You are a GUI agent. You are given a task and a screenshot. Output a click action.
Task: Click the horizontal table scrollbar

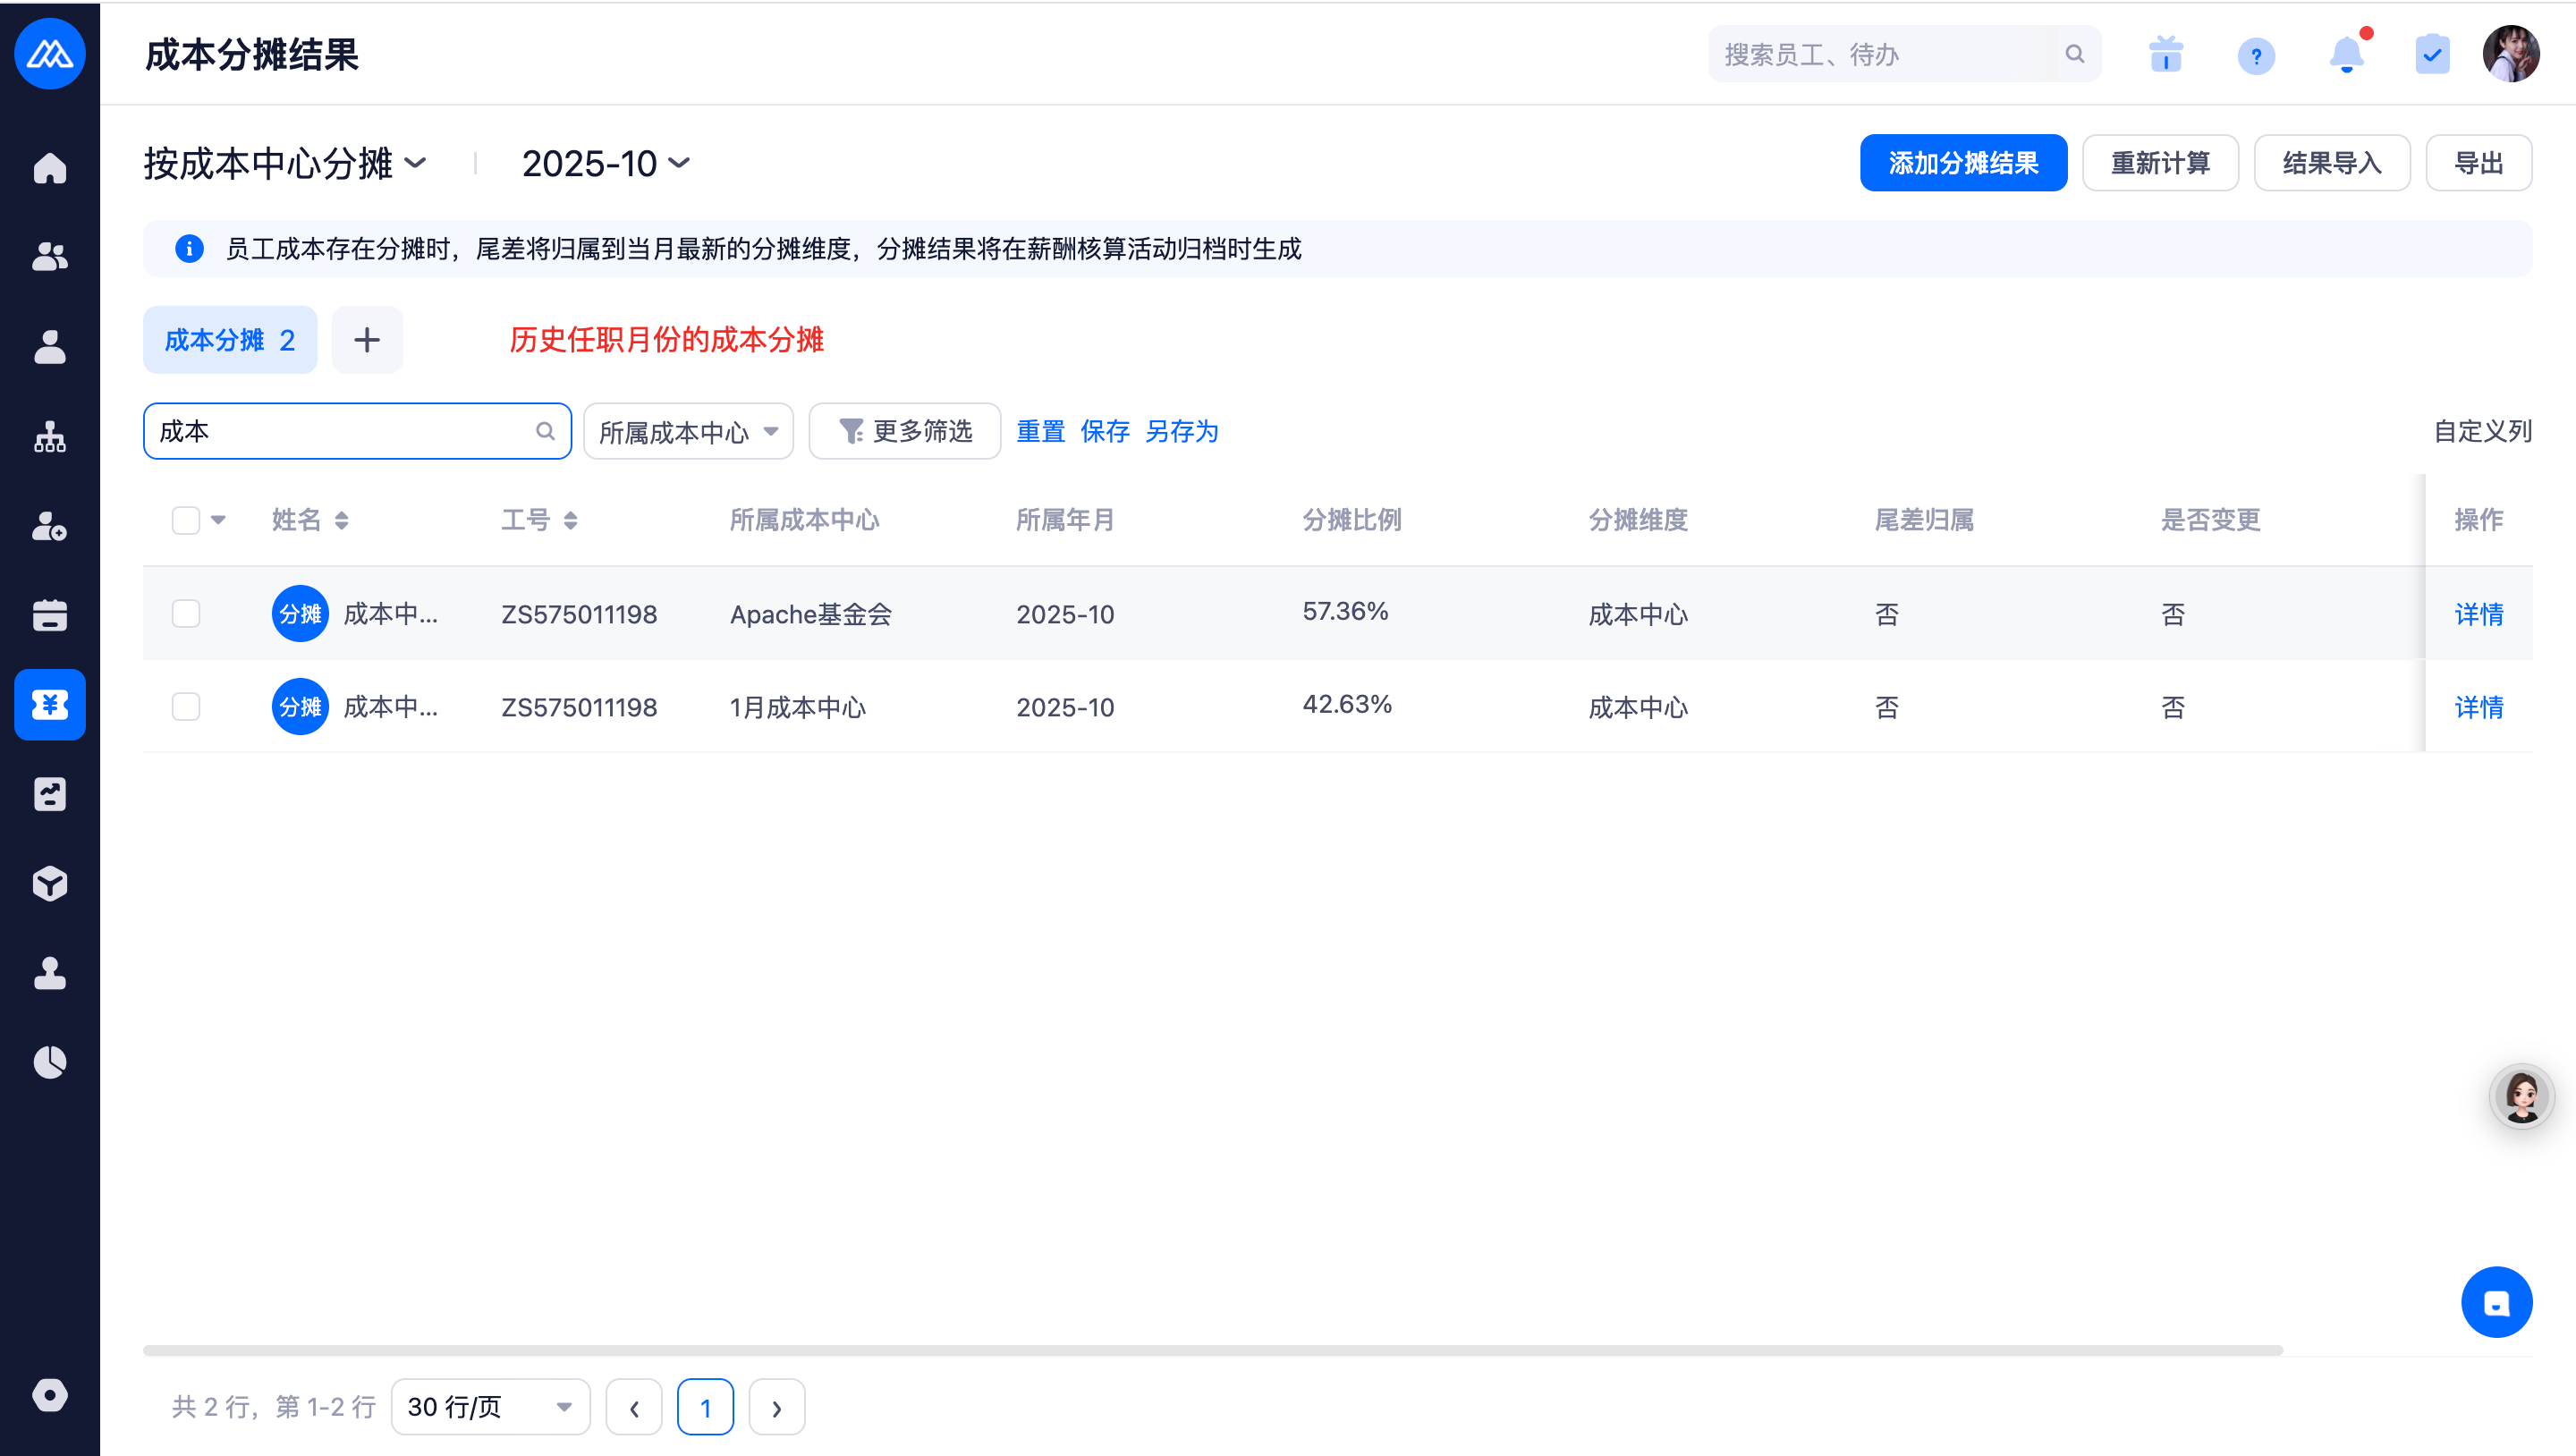point(1212,1350)
